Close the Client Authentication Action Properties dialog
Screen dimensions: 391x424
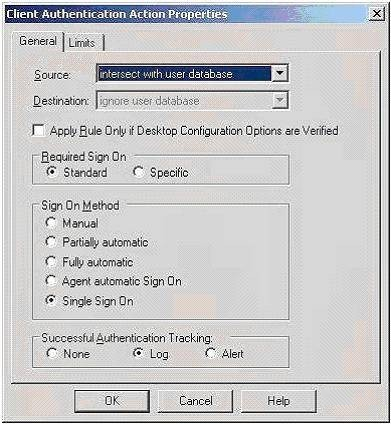click(x=377, y=14)
